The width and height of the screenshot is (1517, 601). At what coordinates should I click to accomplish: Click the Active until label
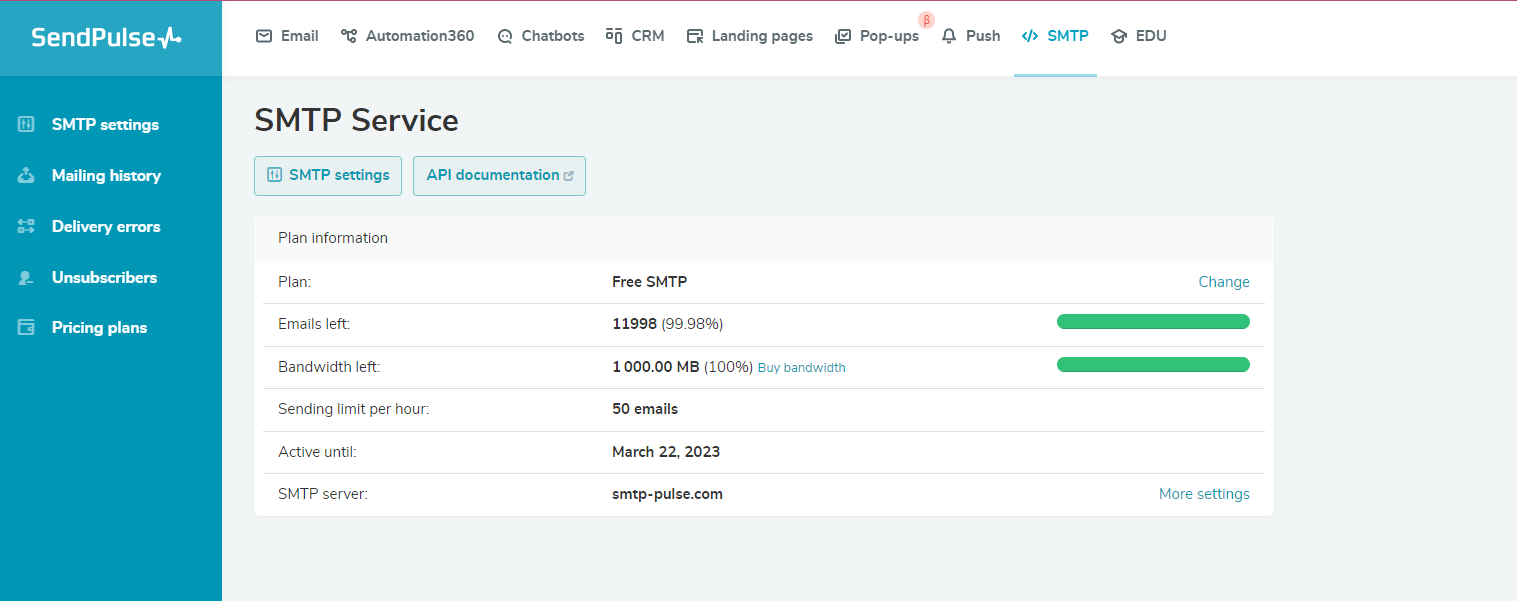click(x=317, y=452)
